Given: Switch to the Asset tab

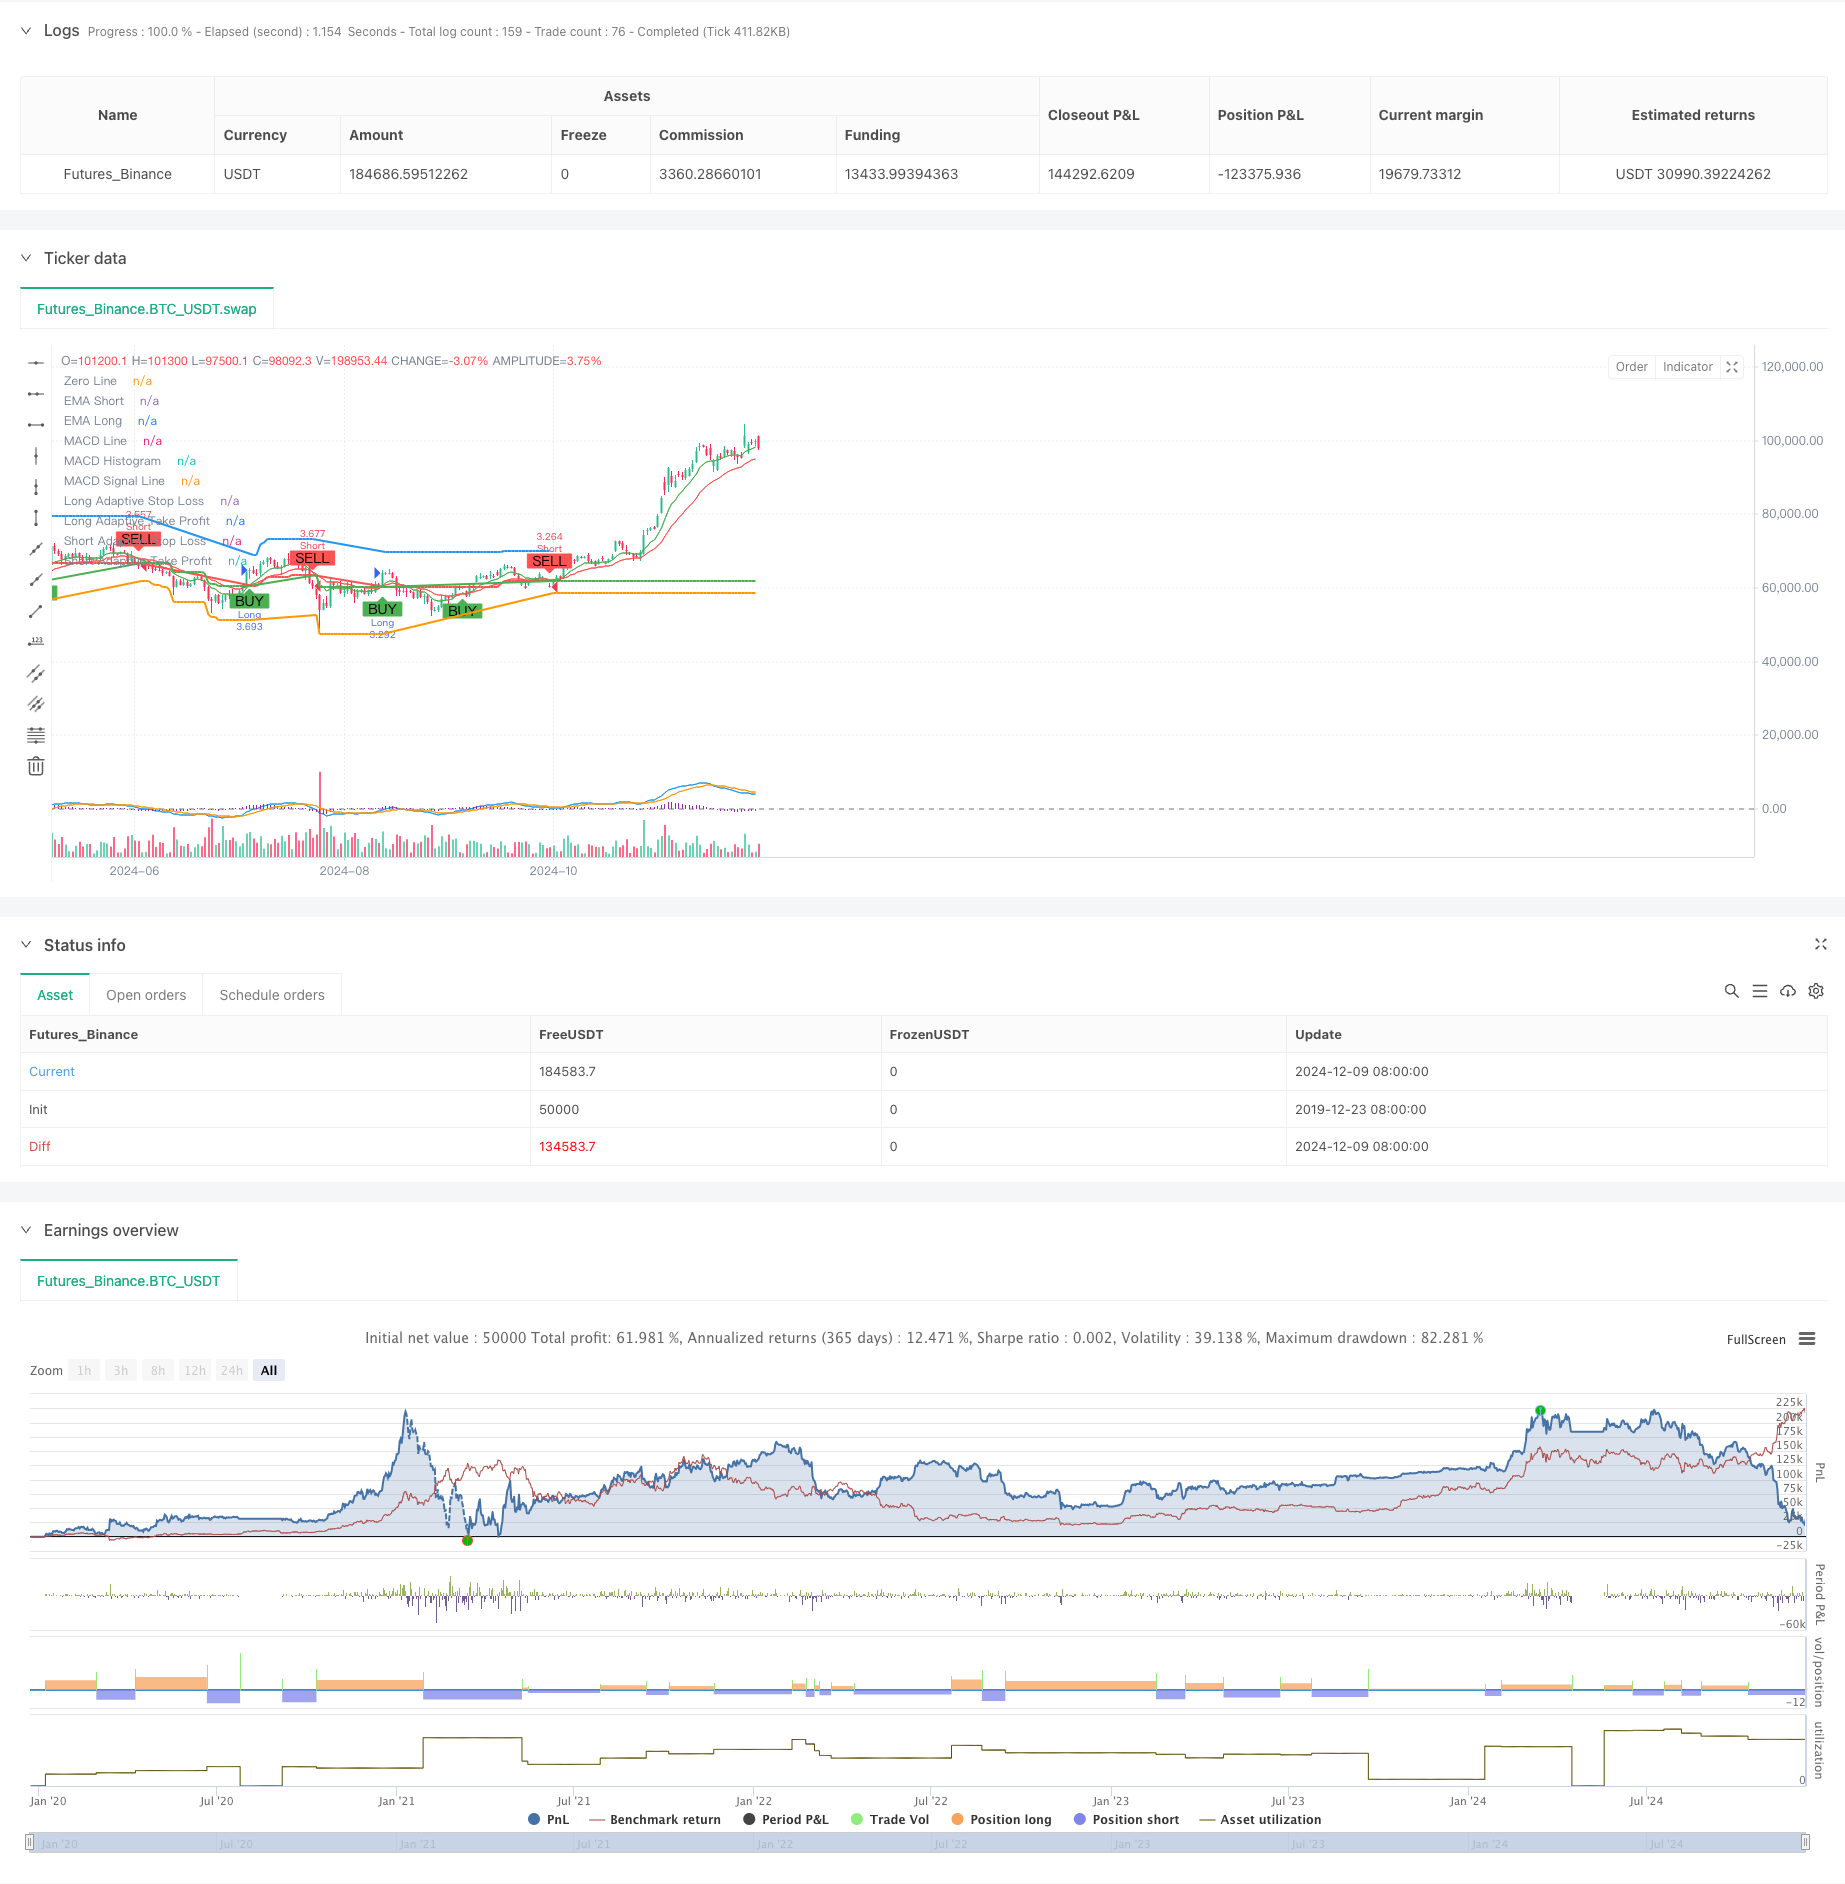Looking at the screenshot, I should pos(55,995).
